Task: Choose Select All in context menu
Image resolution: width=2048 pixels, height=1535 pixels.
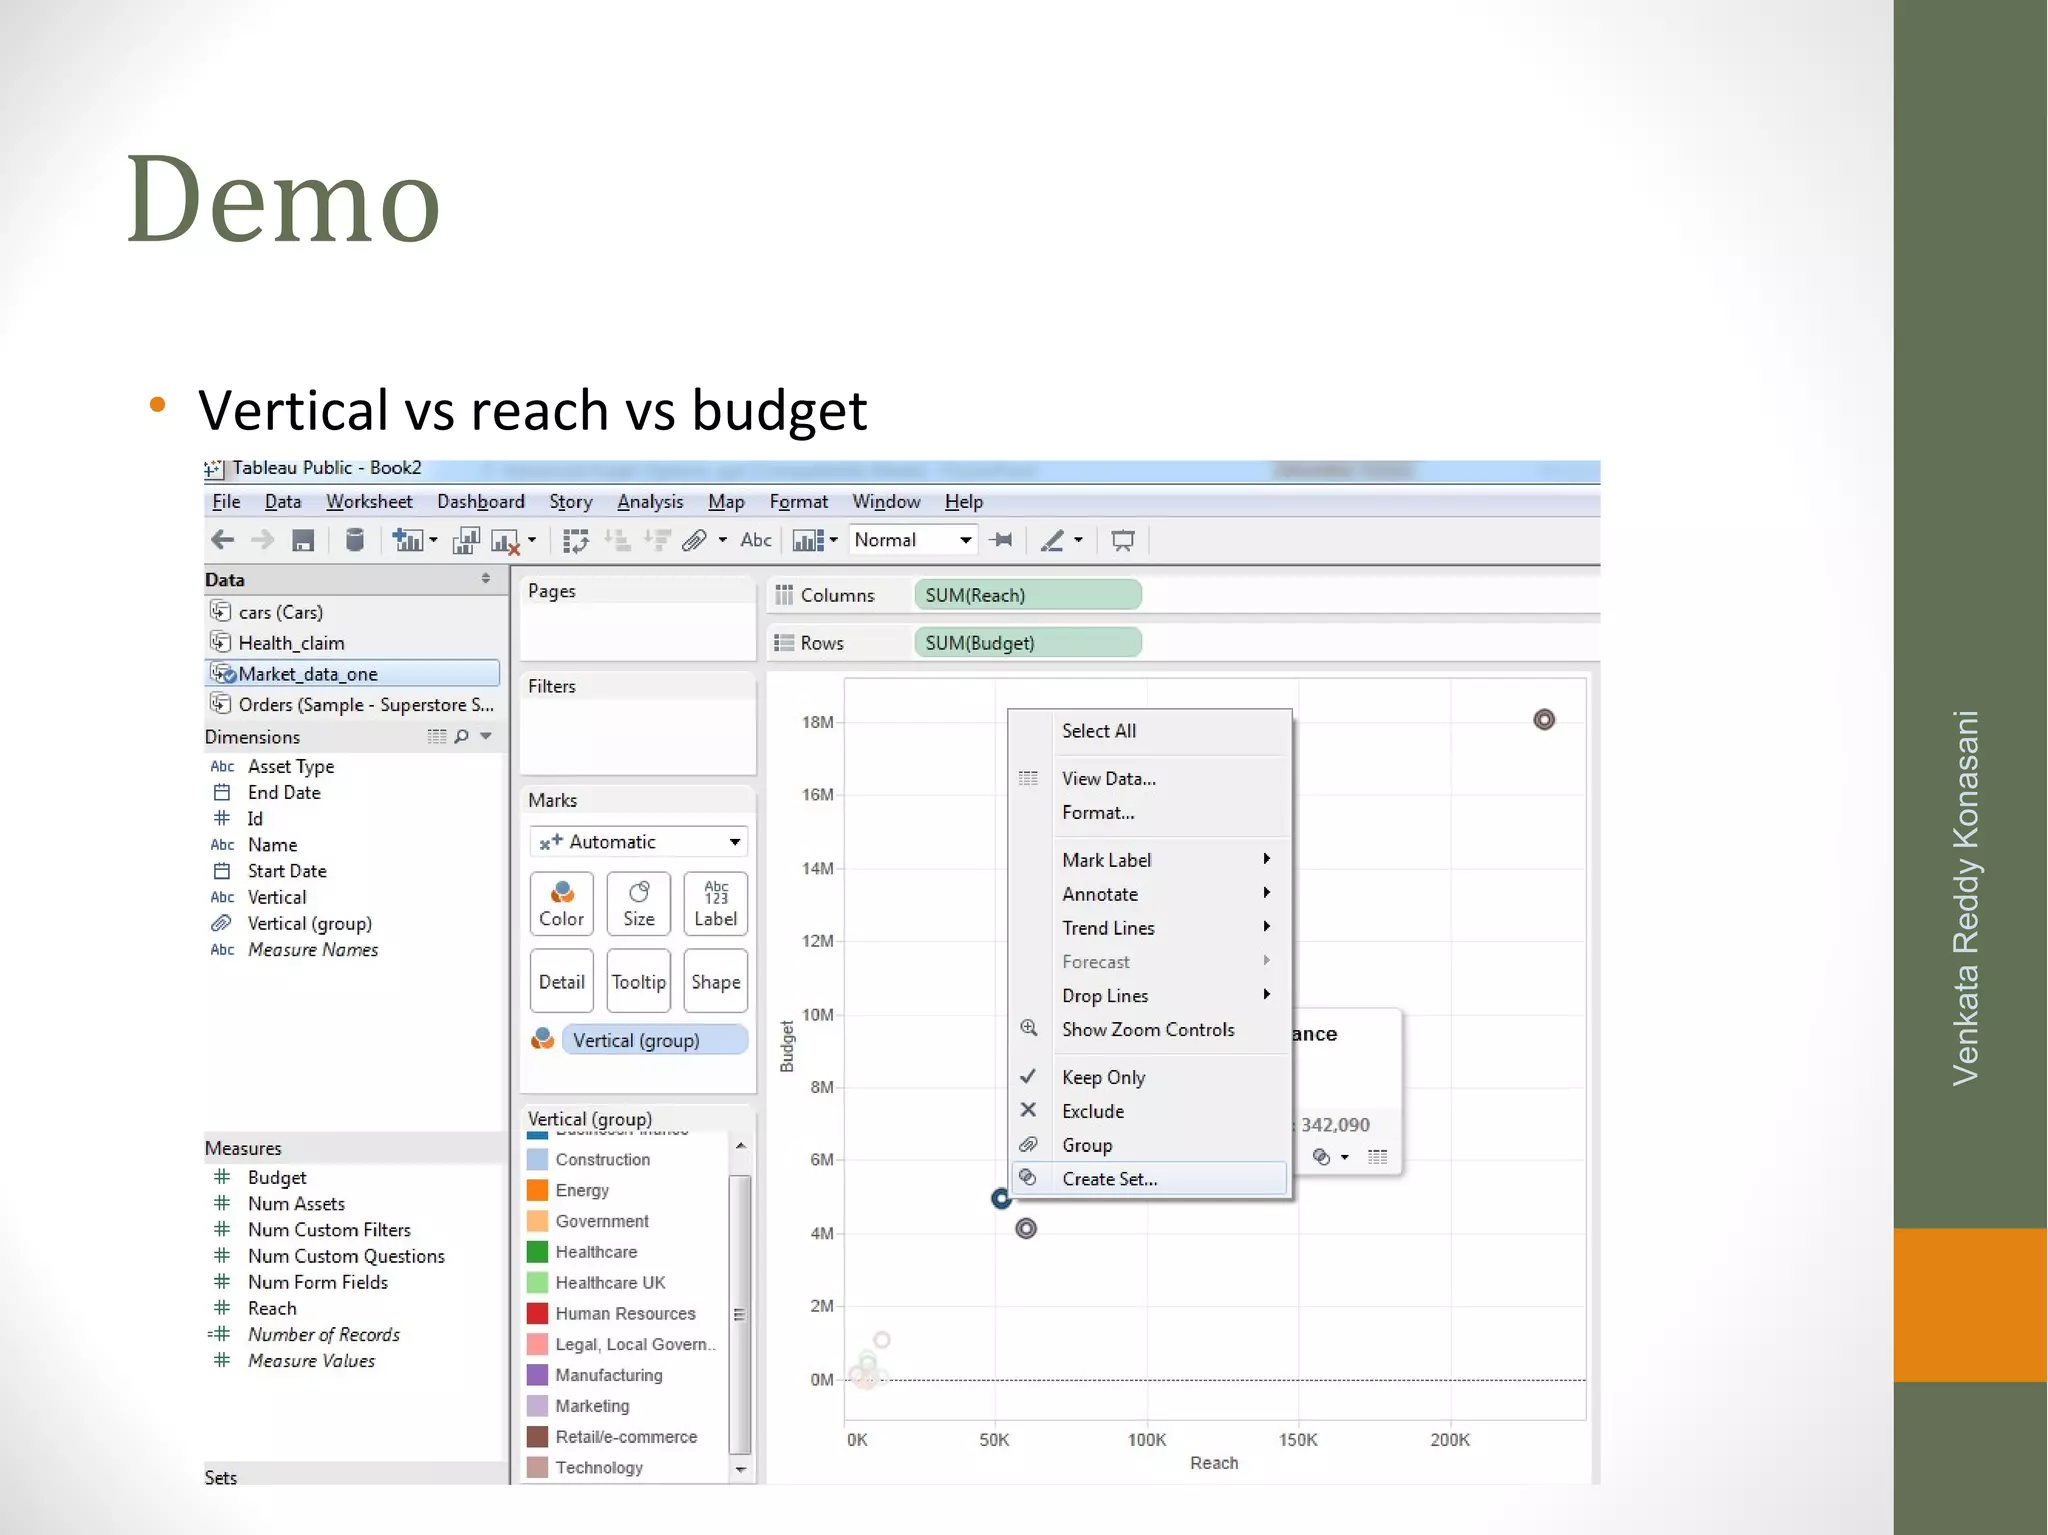Action: [1150, 731]
